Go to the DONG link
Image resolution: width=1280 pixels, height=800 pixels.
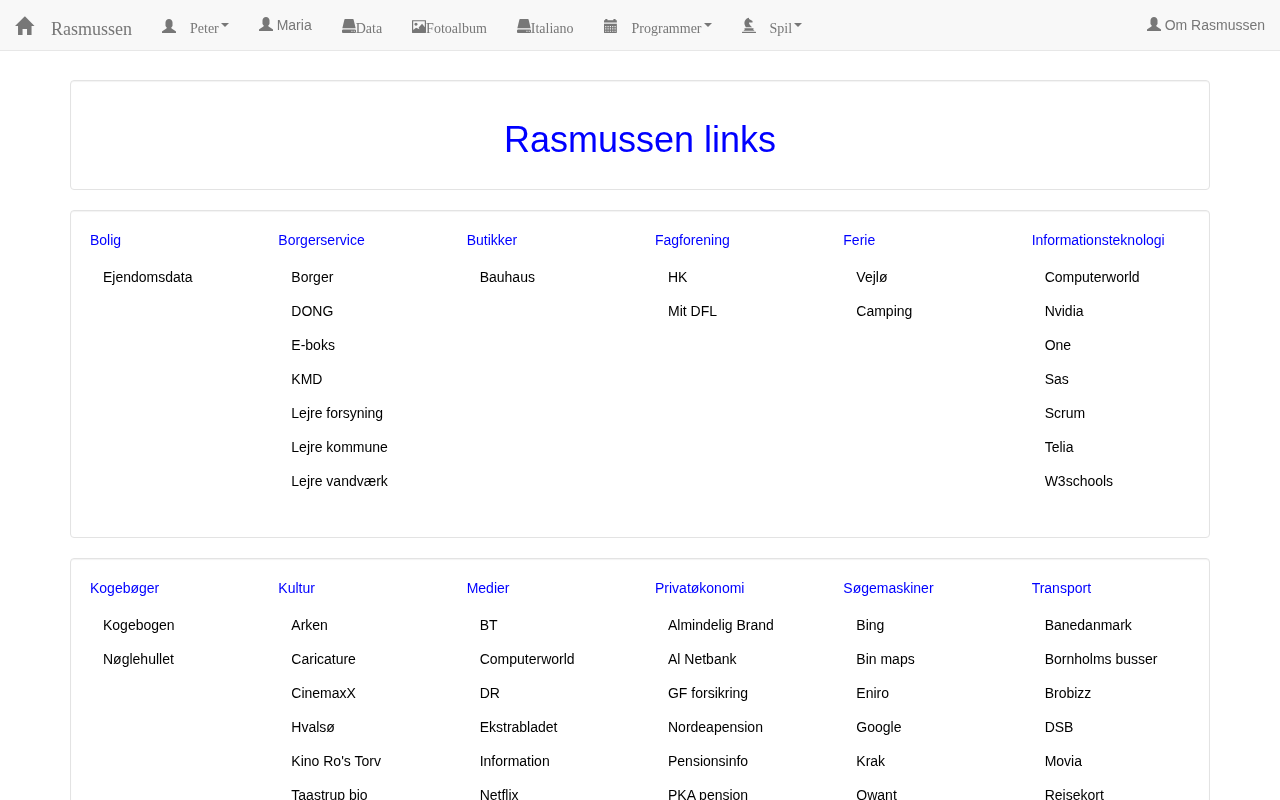click(312, 311)
